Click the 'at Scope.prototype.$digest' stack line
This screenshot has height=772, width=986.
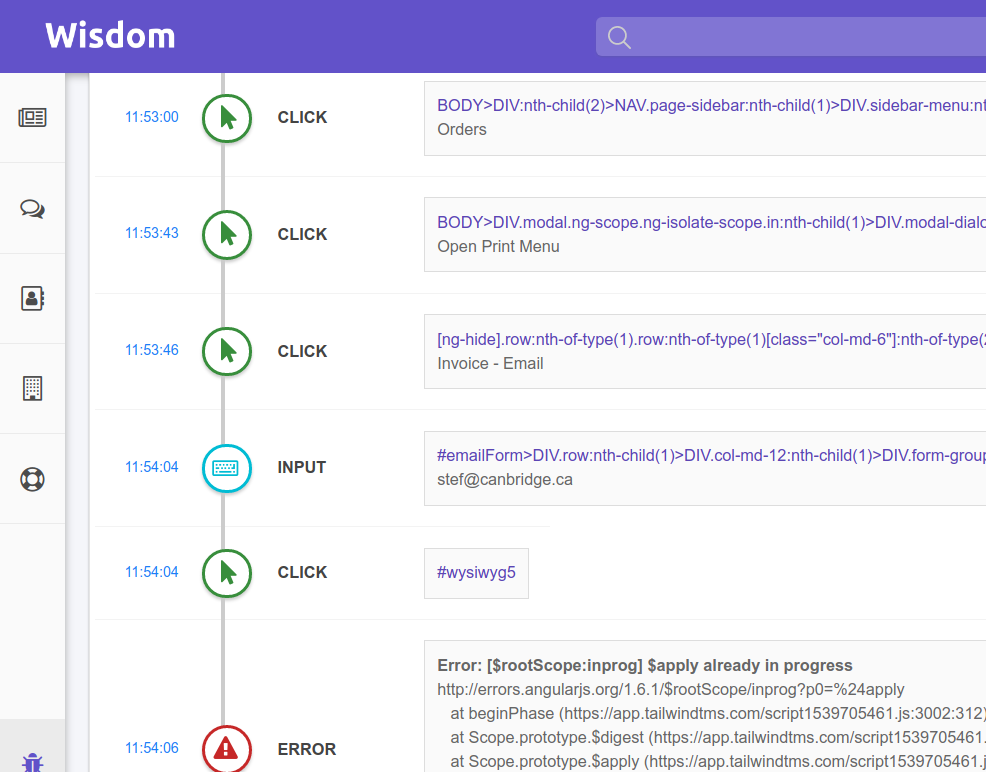717,737
